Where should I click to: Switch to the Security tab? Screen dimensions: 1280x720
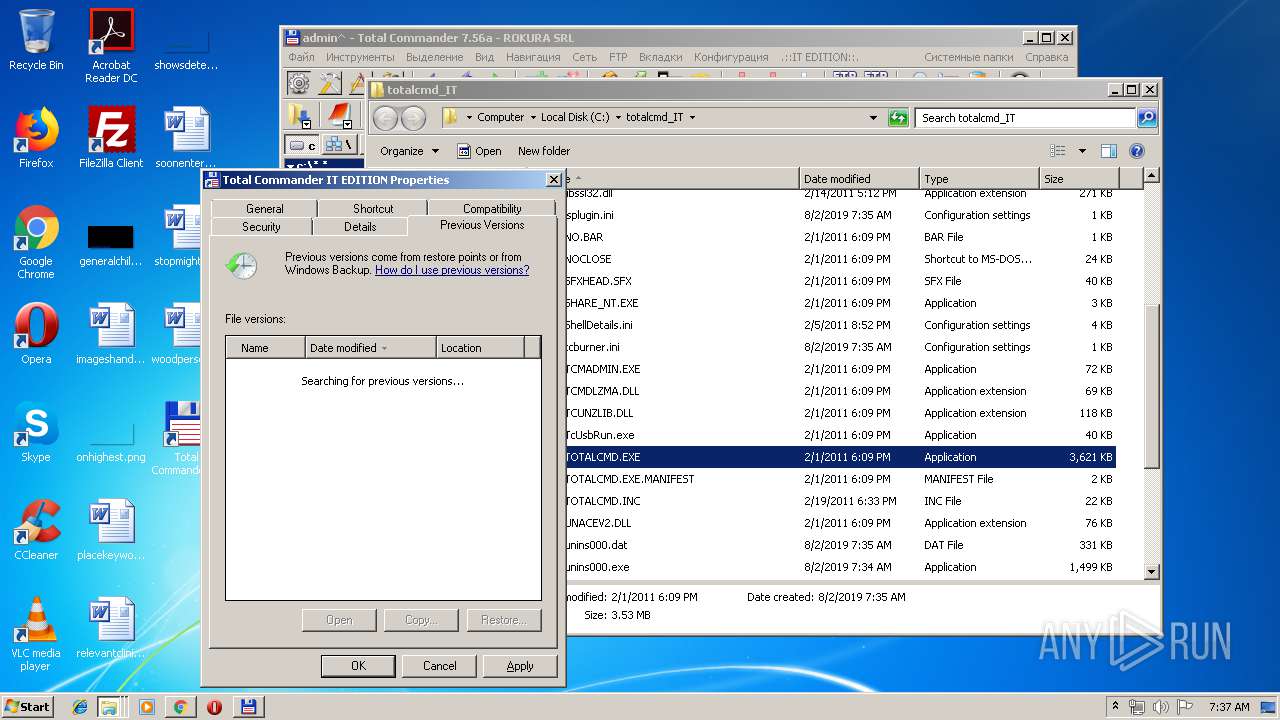click(x=262, y=227)
